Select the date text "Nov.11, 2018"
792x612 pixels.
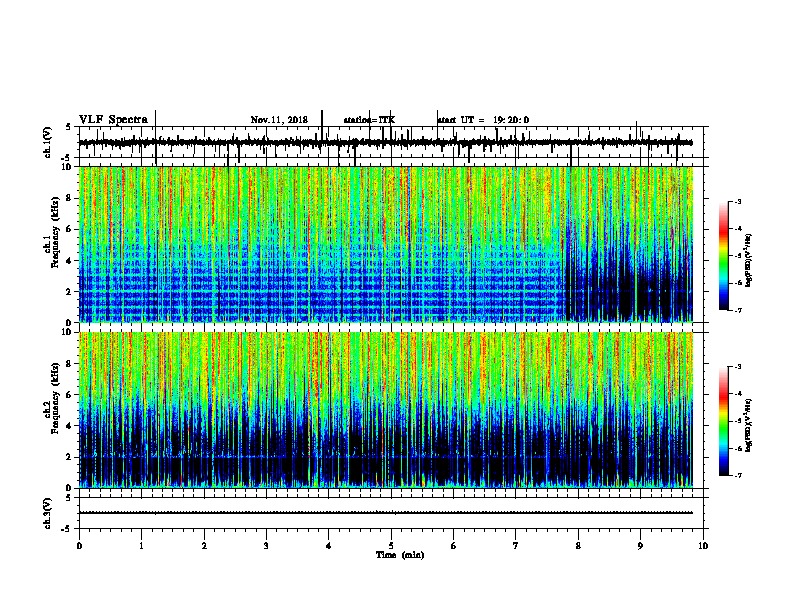pos(279,120)
